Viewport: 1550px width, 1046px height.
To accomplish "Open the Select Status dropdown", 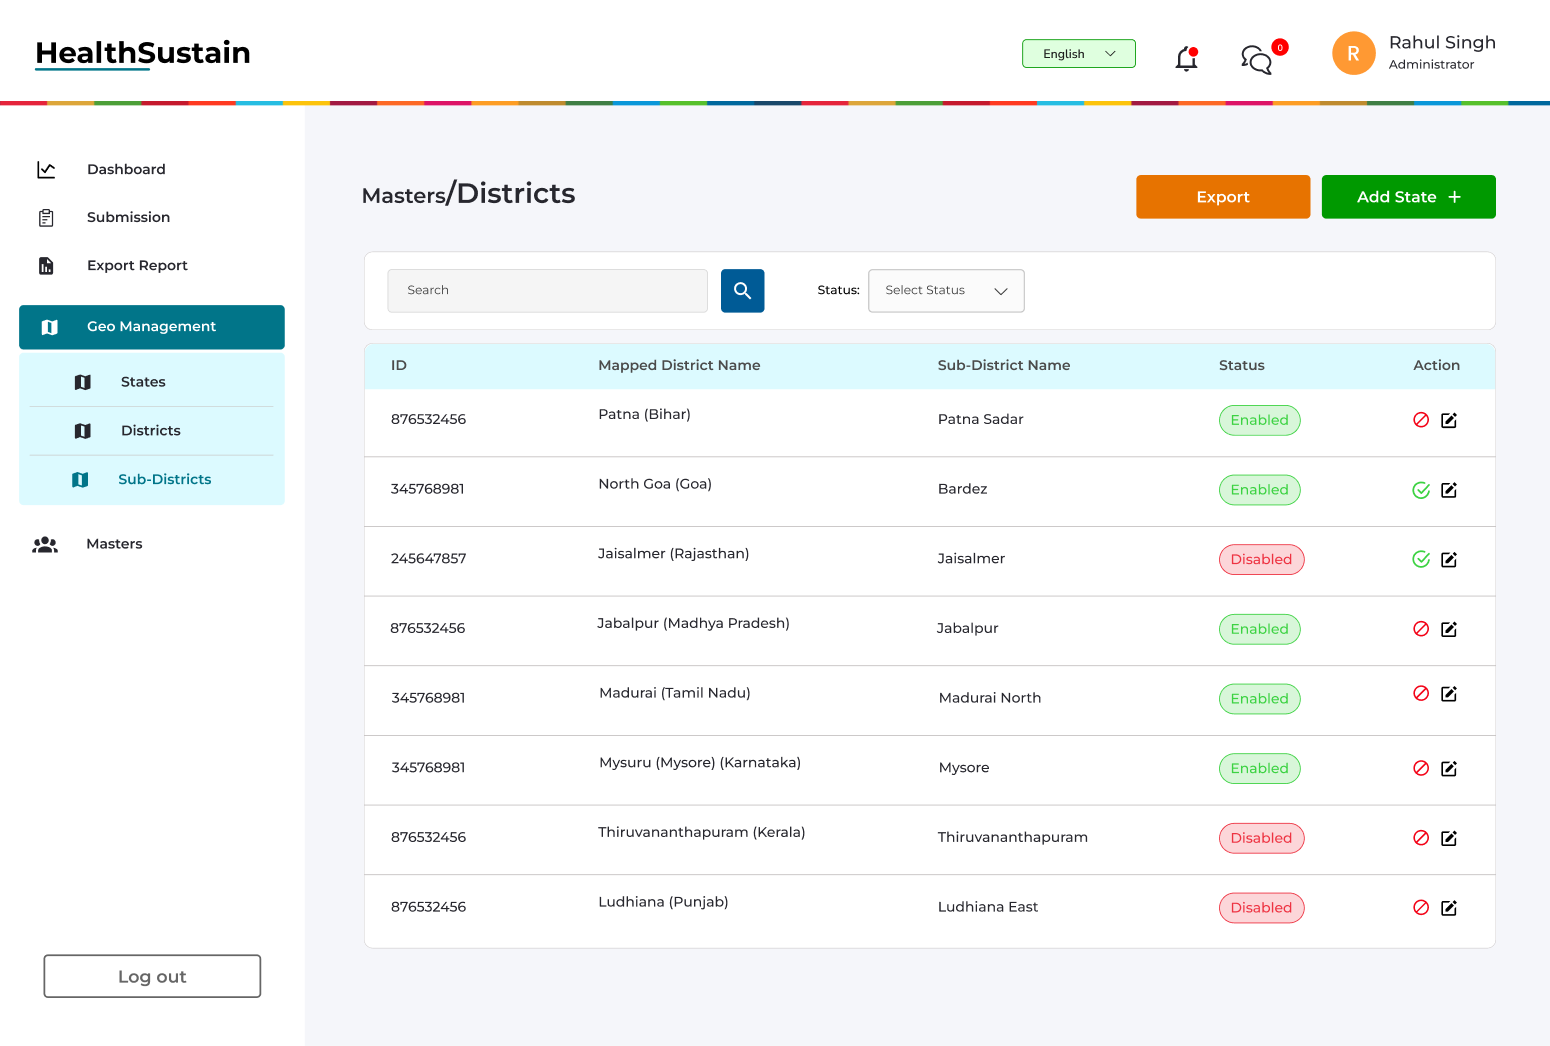I will point(946,291).
